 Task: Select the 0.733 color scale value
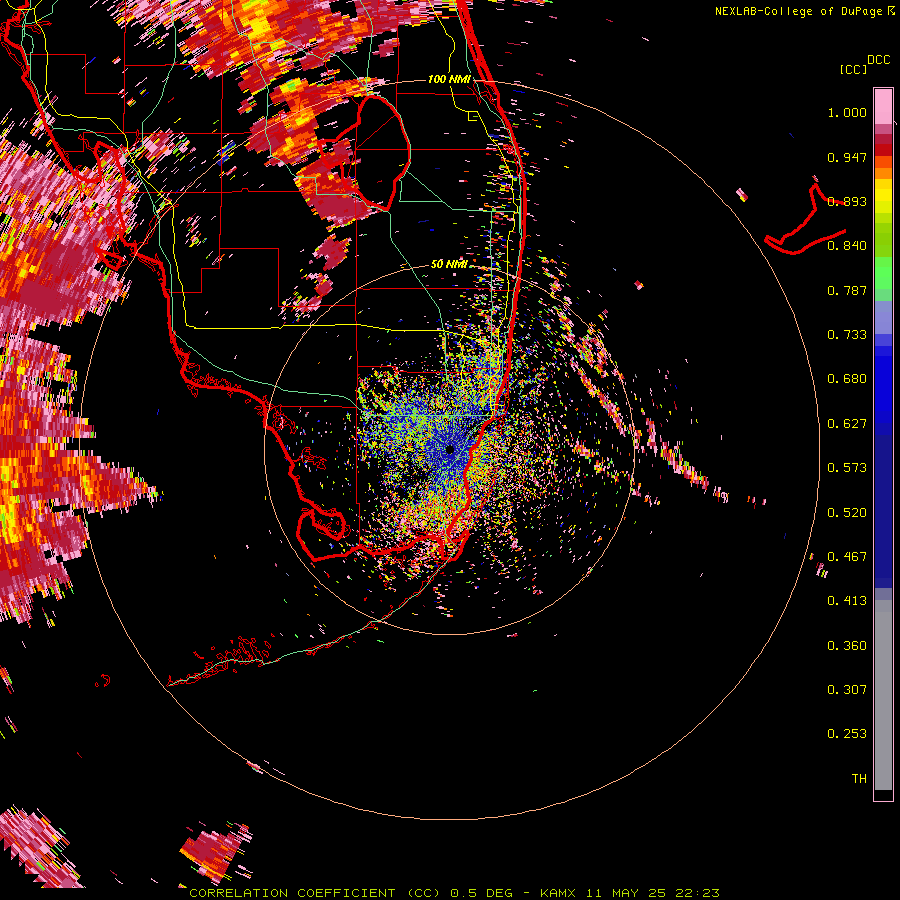point(847,335)
